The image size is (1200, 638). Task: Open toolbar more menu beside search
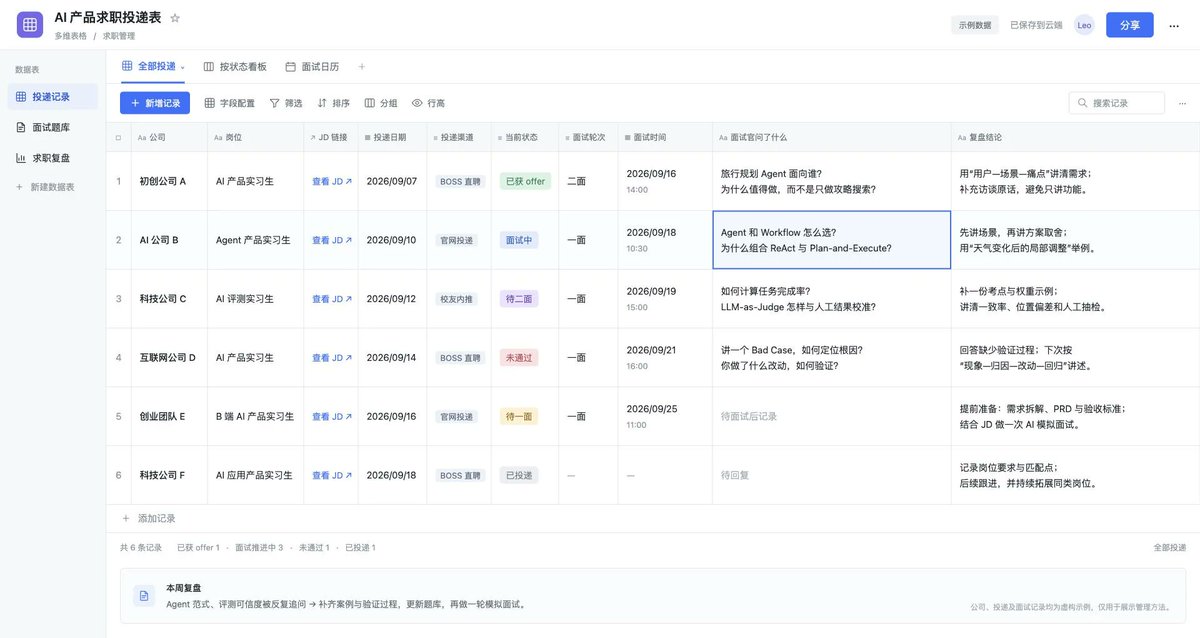click(x=1182, y=103)
